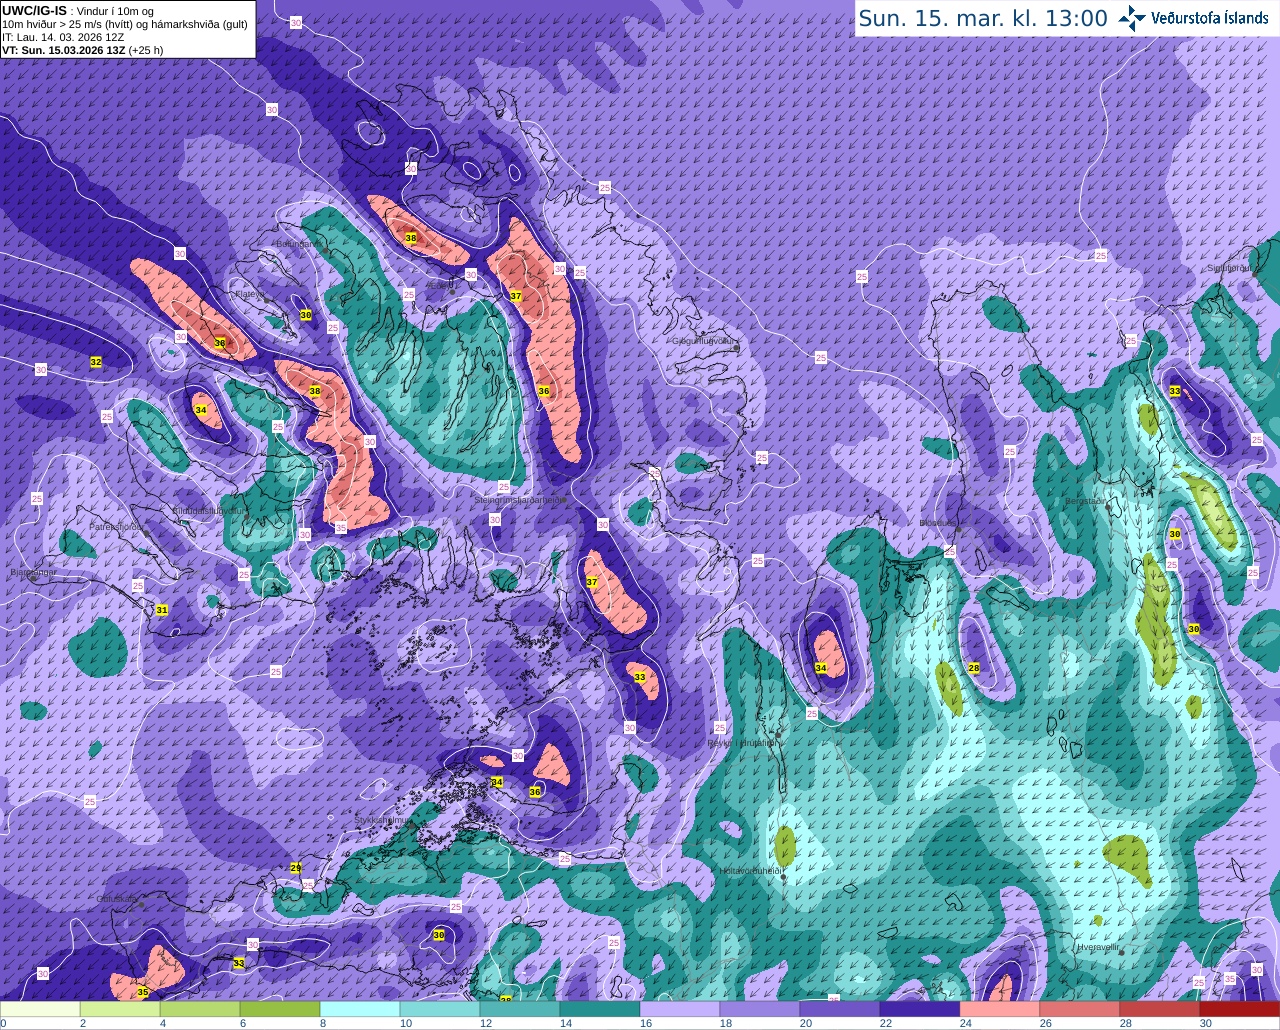1280x1030 pixels.
Task: Click the Flateyri station label
Action: click(248, 294)
